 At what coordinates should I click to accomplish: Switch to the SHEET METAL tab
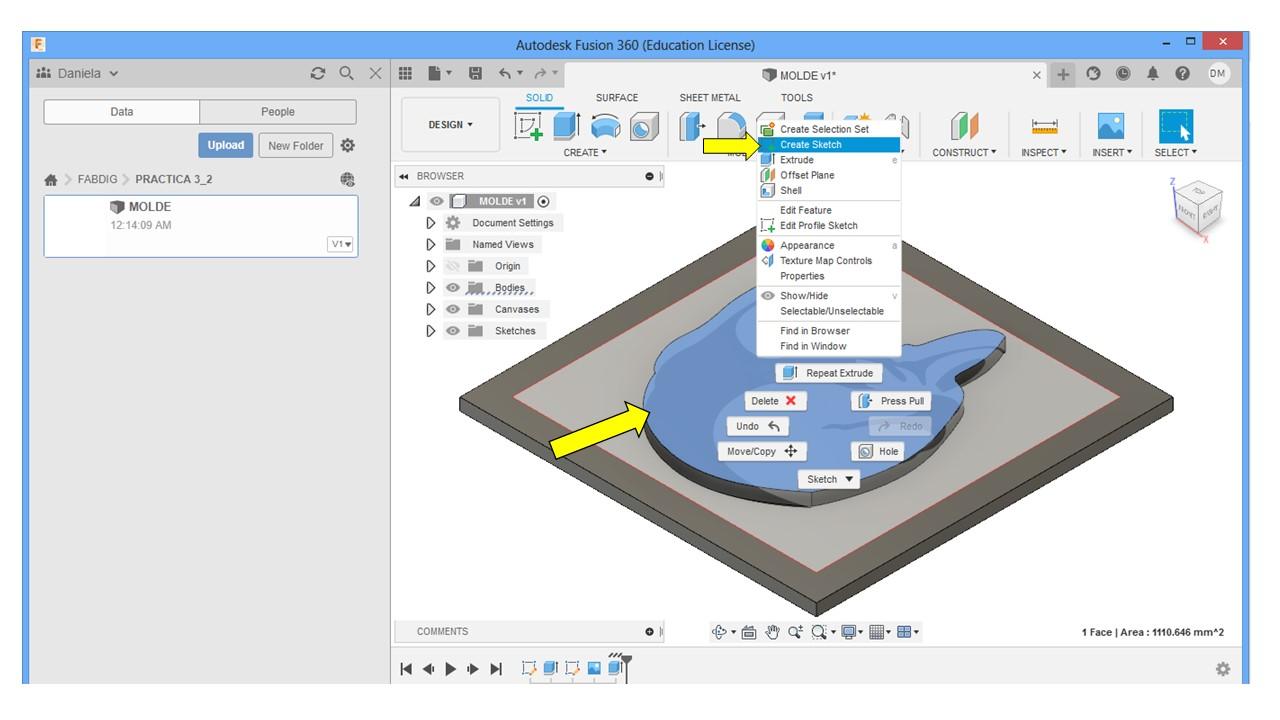(x=710, y=98)
